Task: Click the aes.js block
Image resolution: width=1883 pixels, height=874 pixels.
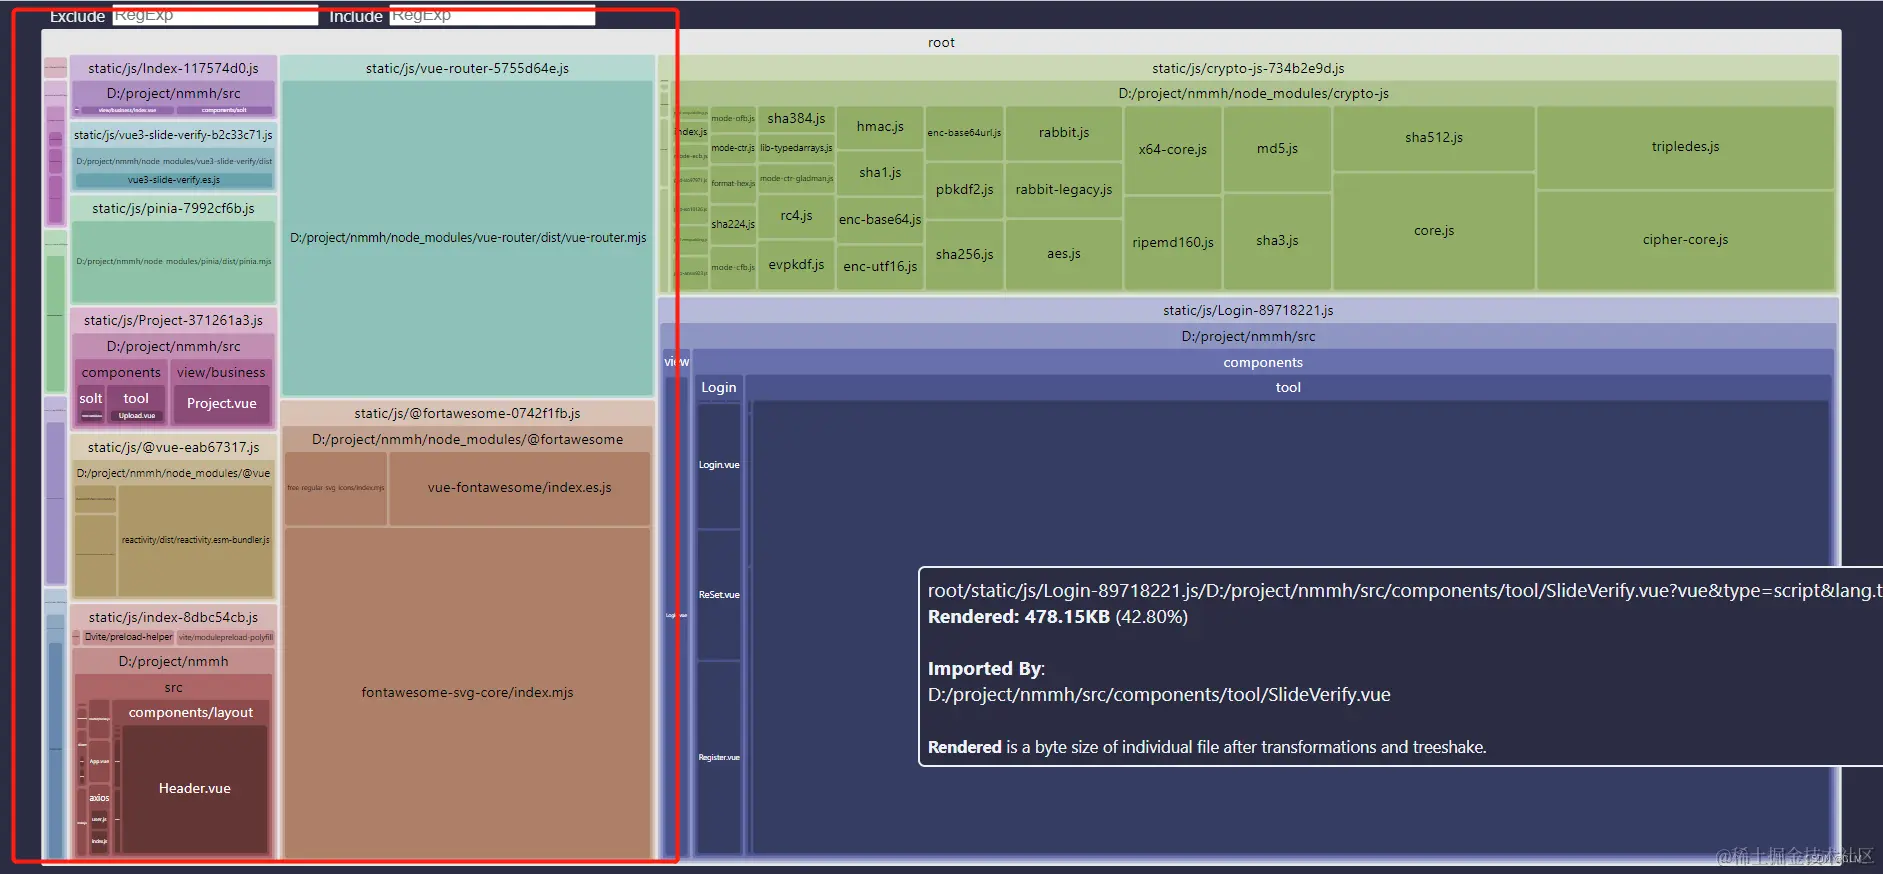Action: coord(1064,254)
